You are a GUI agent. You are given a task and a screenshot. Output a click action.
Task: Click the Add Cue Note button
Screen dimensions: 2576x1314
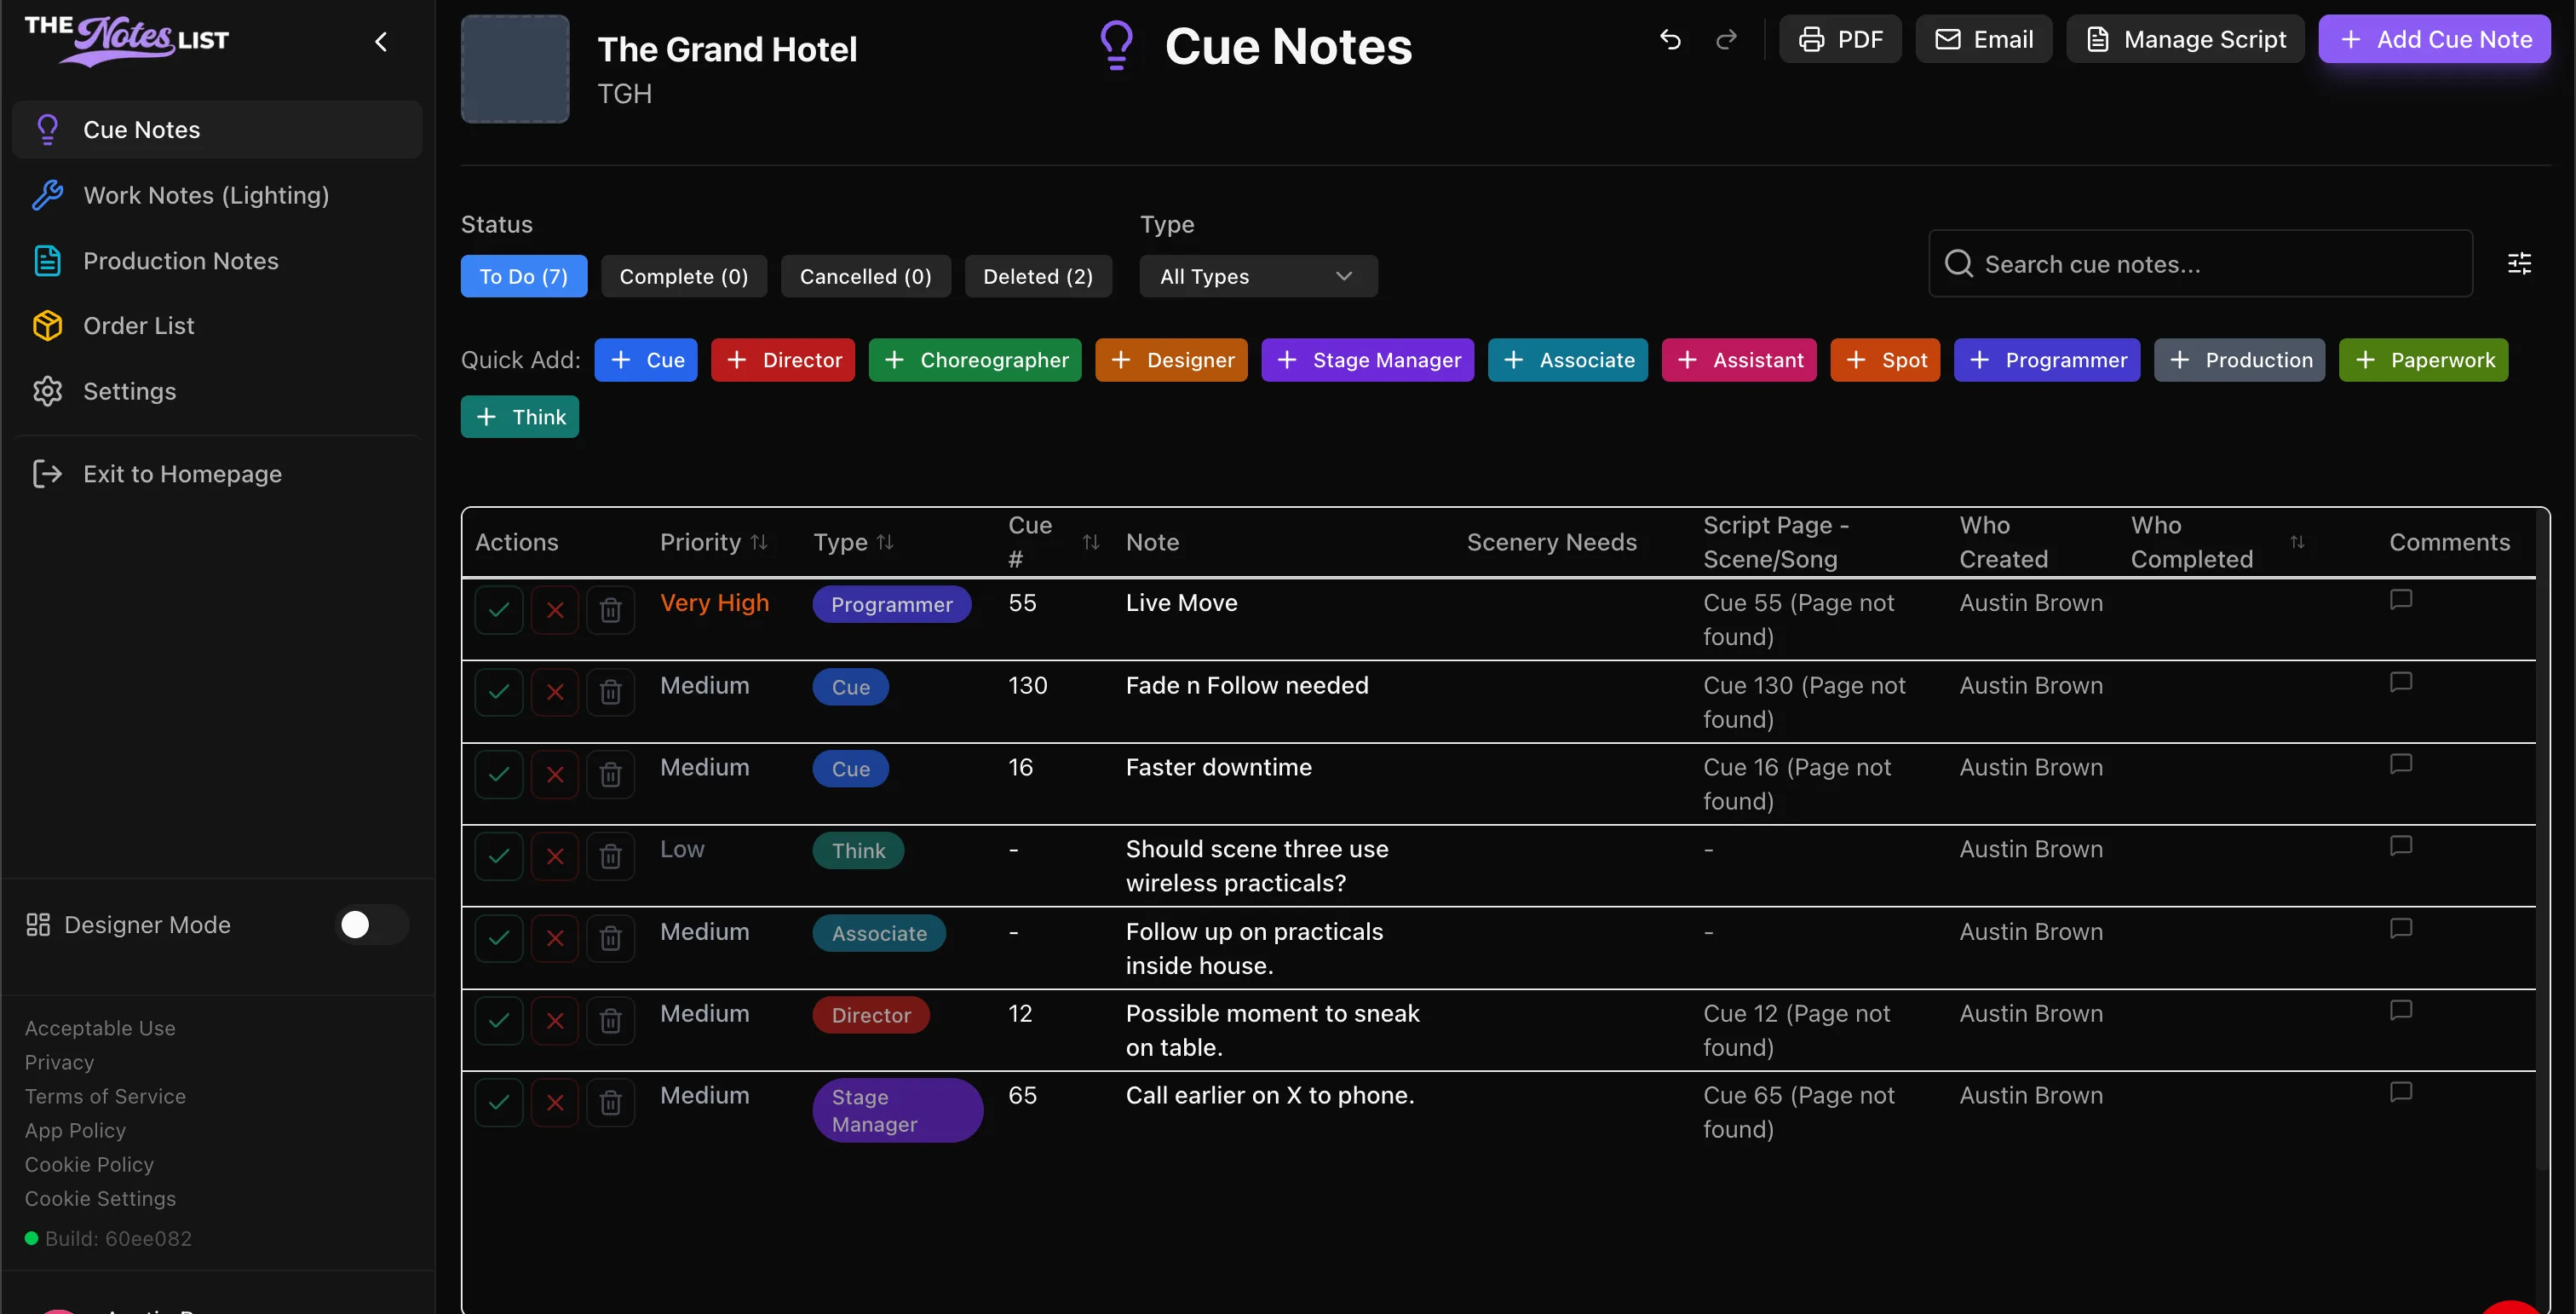click(x=2434, y=39)
